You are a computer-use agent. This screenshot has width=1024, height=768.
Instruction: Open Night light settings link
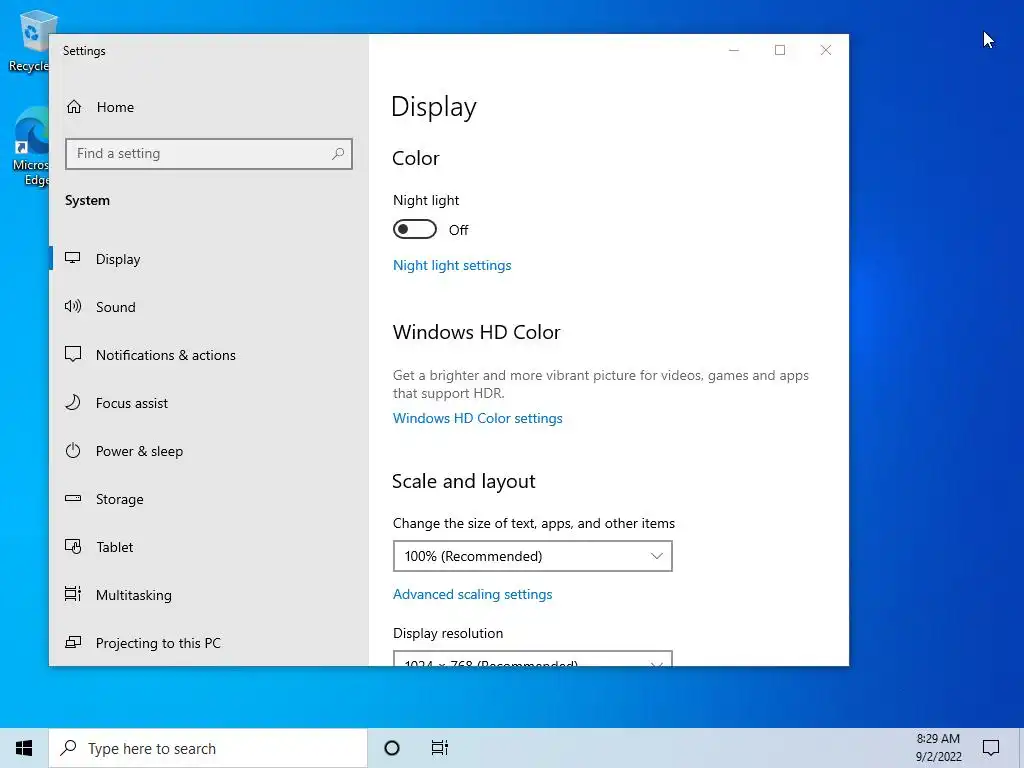pos(452,265)
